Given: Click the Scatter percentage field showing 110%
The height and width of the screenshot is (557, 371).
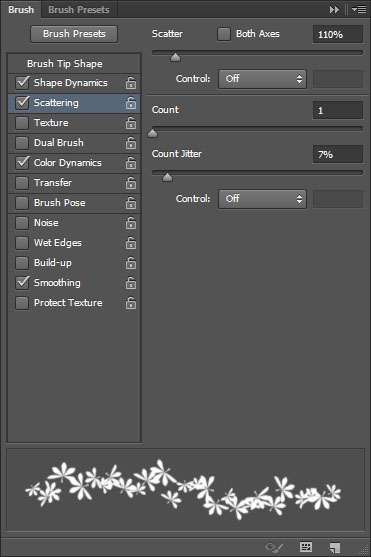Looking at the screenshot, I should pyautogui.click(x=338, y=34).
